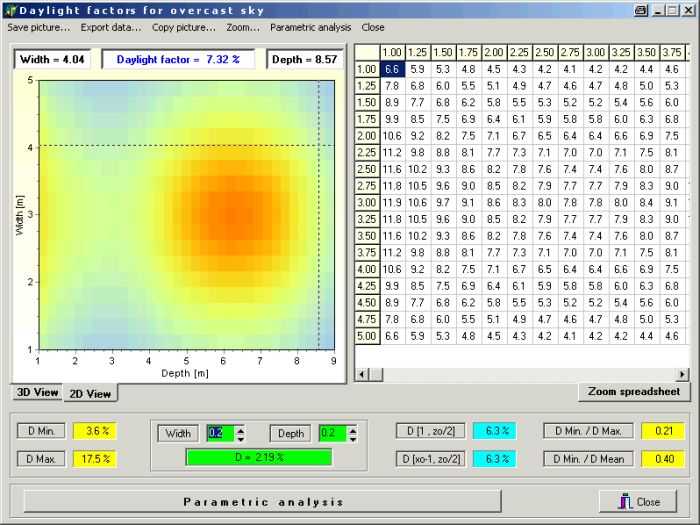
Task: Switch to the 2D View tab
Action: [x=90, y=393]
